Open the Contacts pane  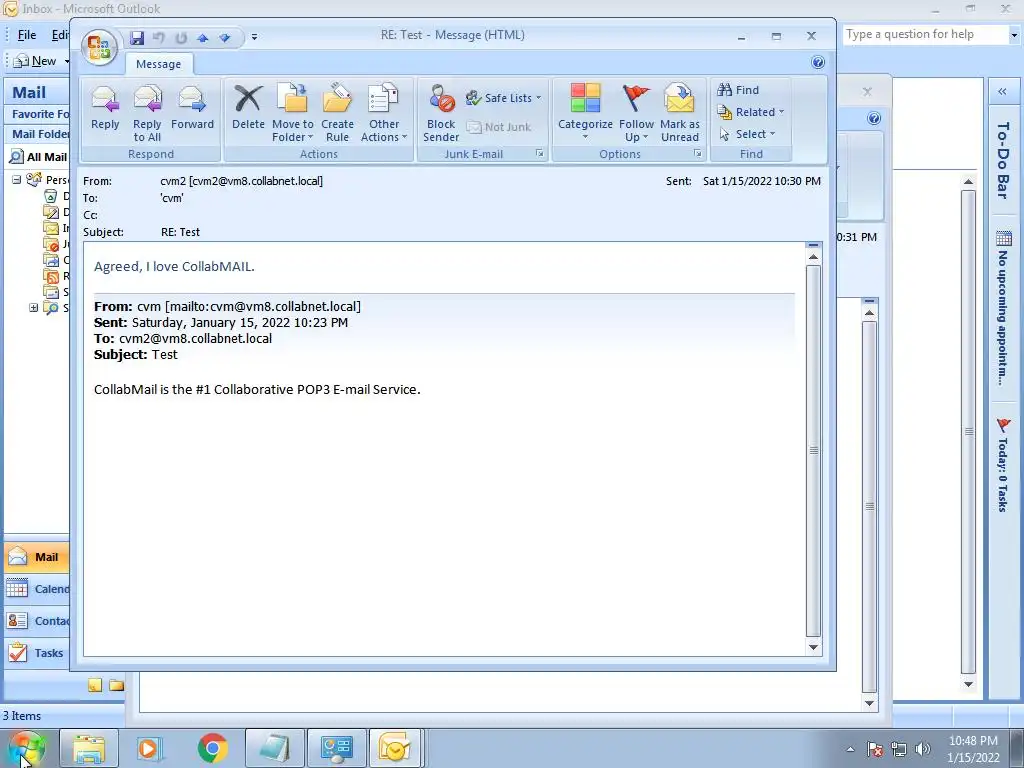pyautogui.click(x=37, y=620)
